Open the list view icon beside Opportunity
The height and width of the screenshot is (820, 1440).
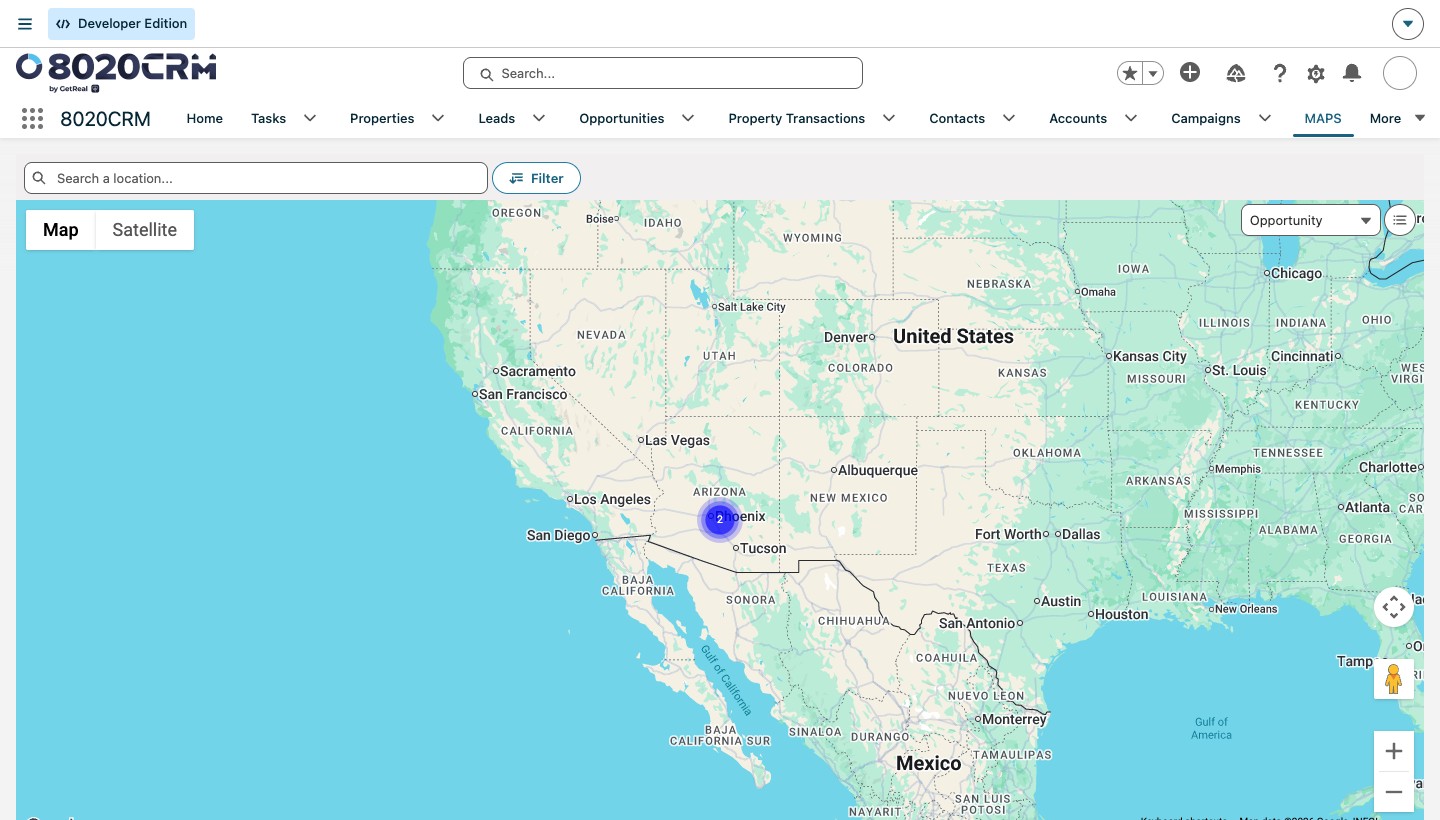pos(1400,220)
